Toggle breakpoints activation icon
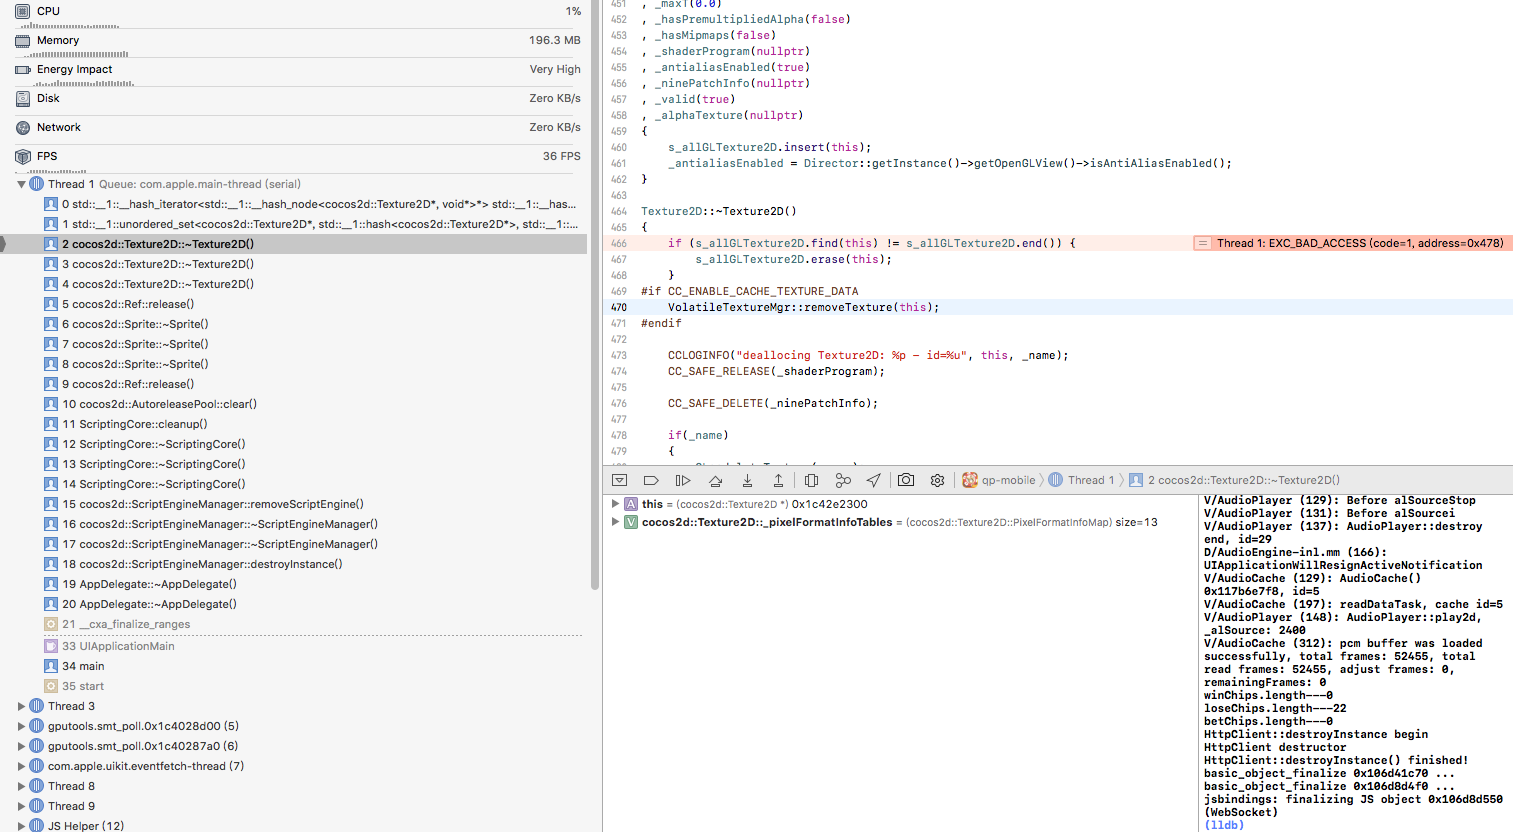Viewport: 1513px width, 832px height. point(651,480)
